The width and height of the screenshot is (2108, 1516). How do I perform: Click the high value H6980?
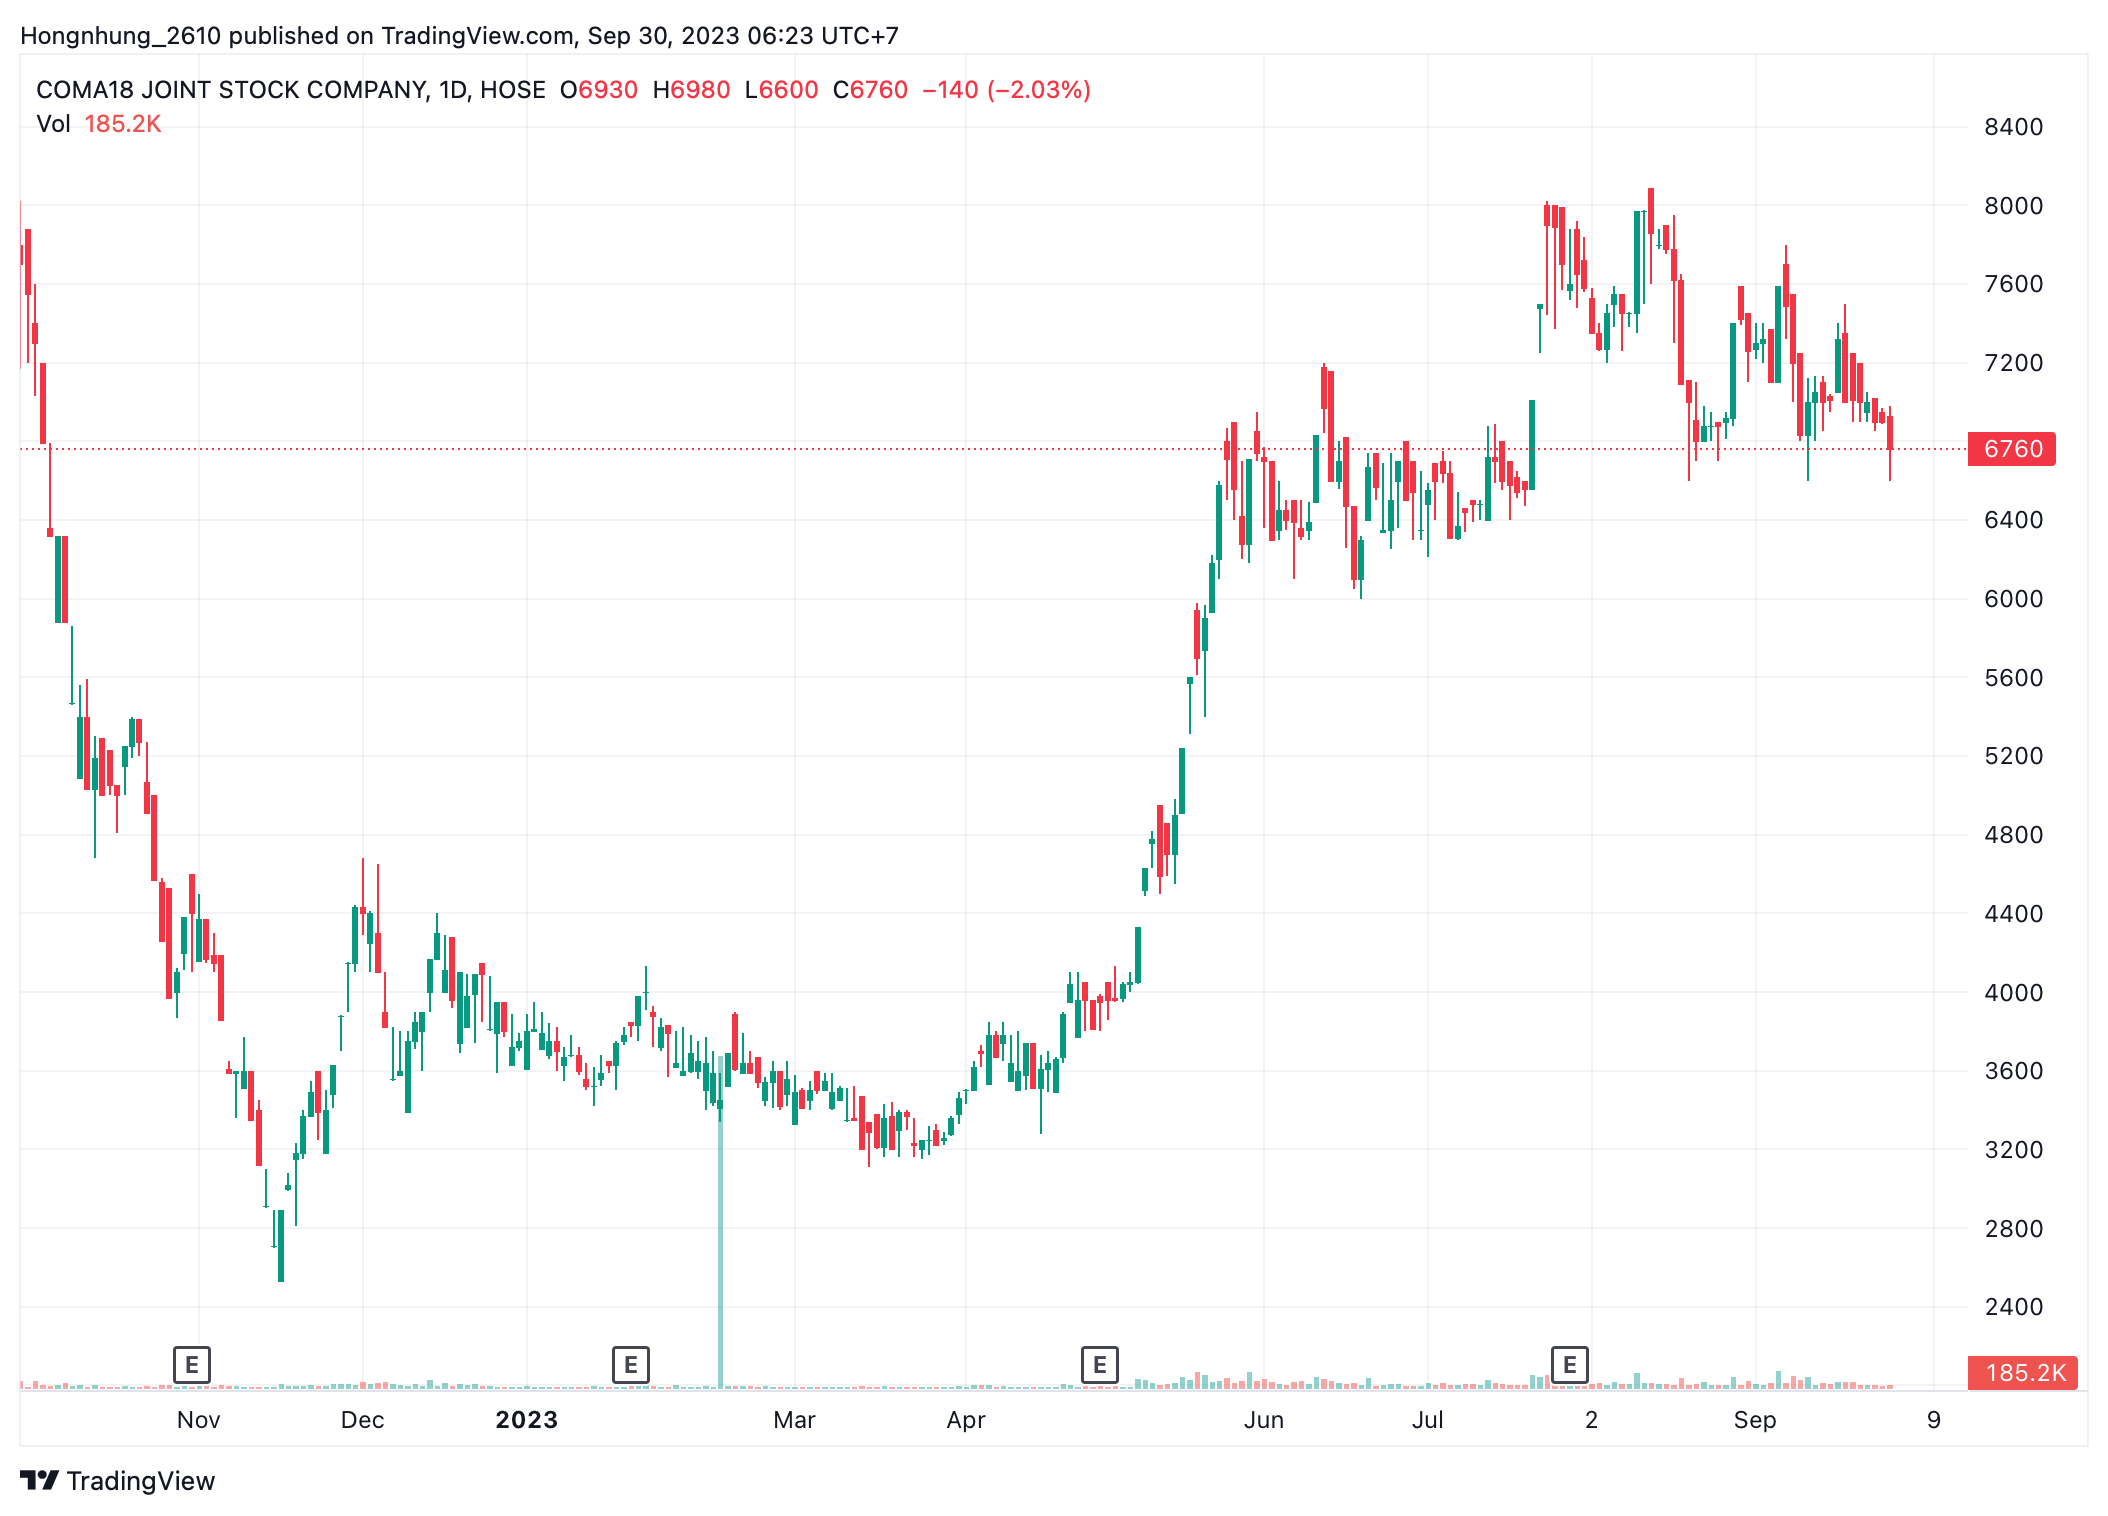pyautogui.click(x=691, y=90)
